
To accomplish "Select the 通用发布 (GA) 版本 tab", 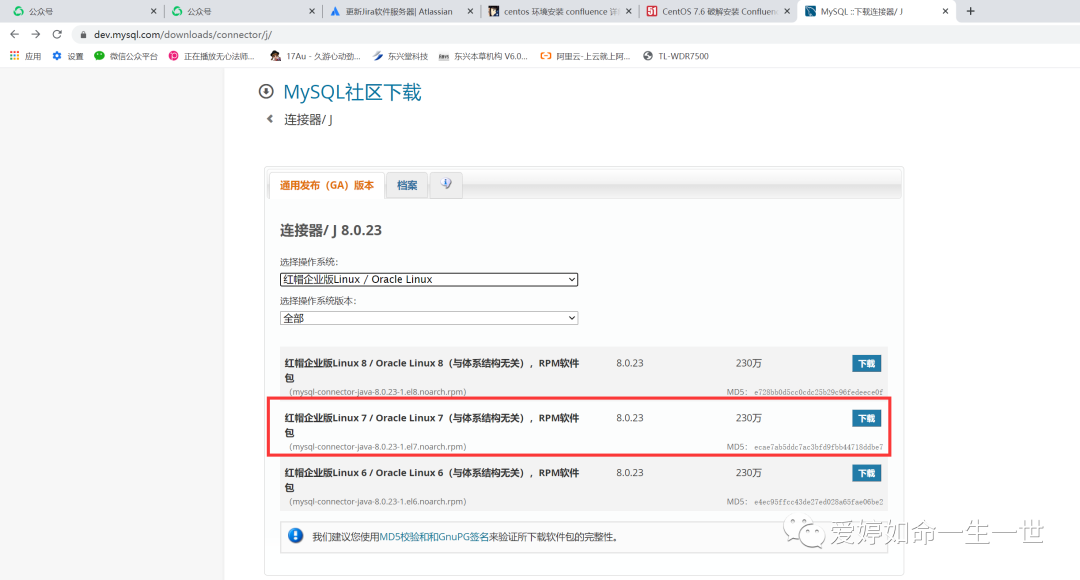I will pyautogui.click(x=326, y=185).
